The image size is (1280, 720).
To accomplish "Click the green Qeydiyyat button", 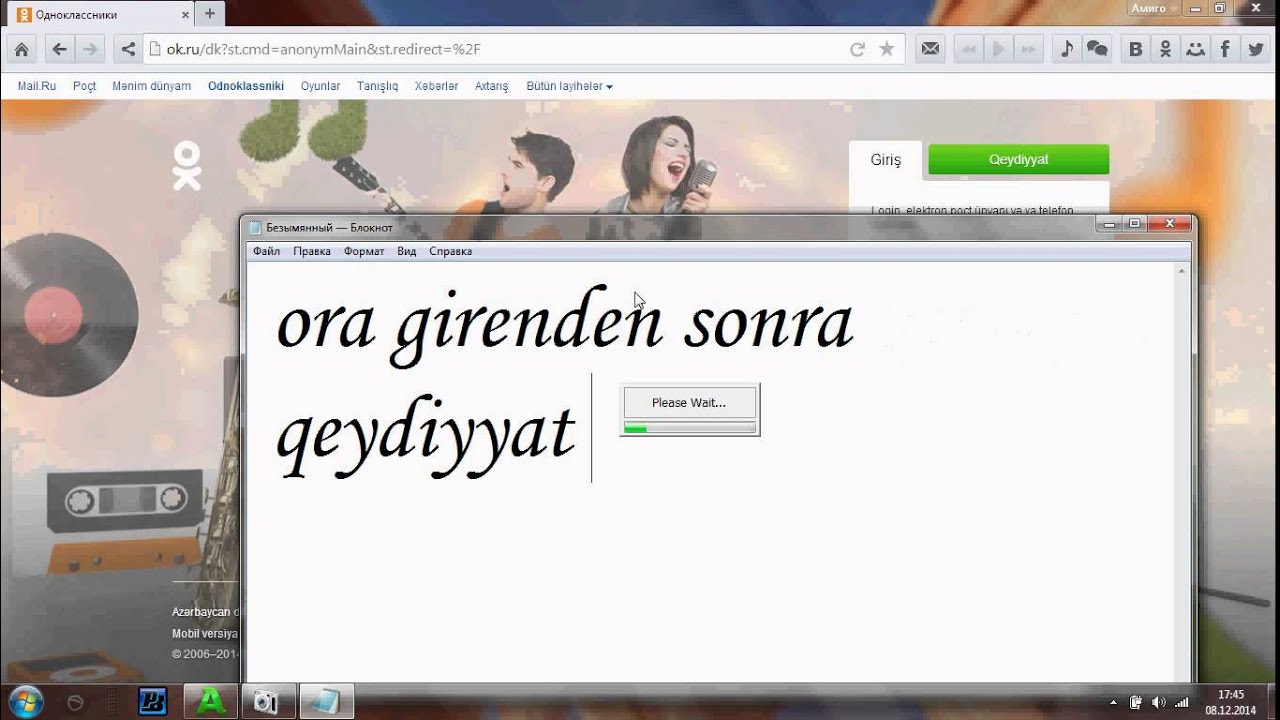I will pos(1018,159).
